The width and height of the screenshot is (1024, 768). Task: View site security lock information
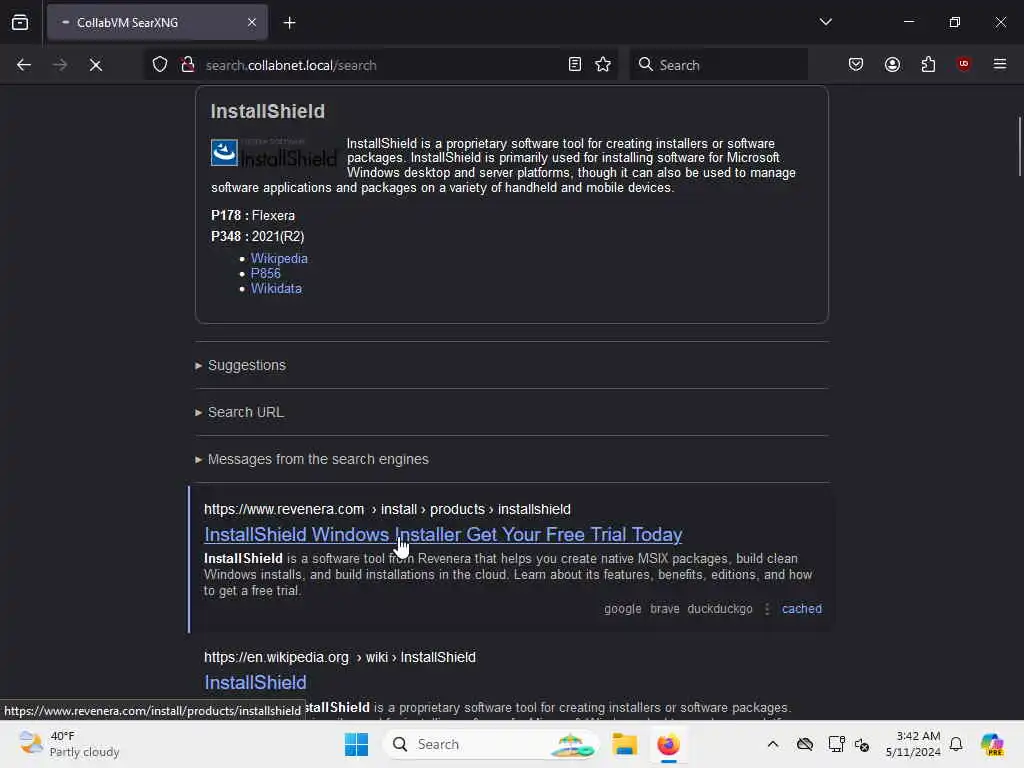187,64
